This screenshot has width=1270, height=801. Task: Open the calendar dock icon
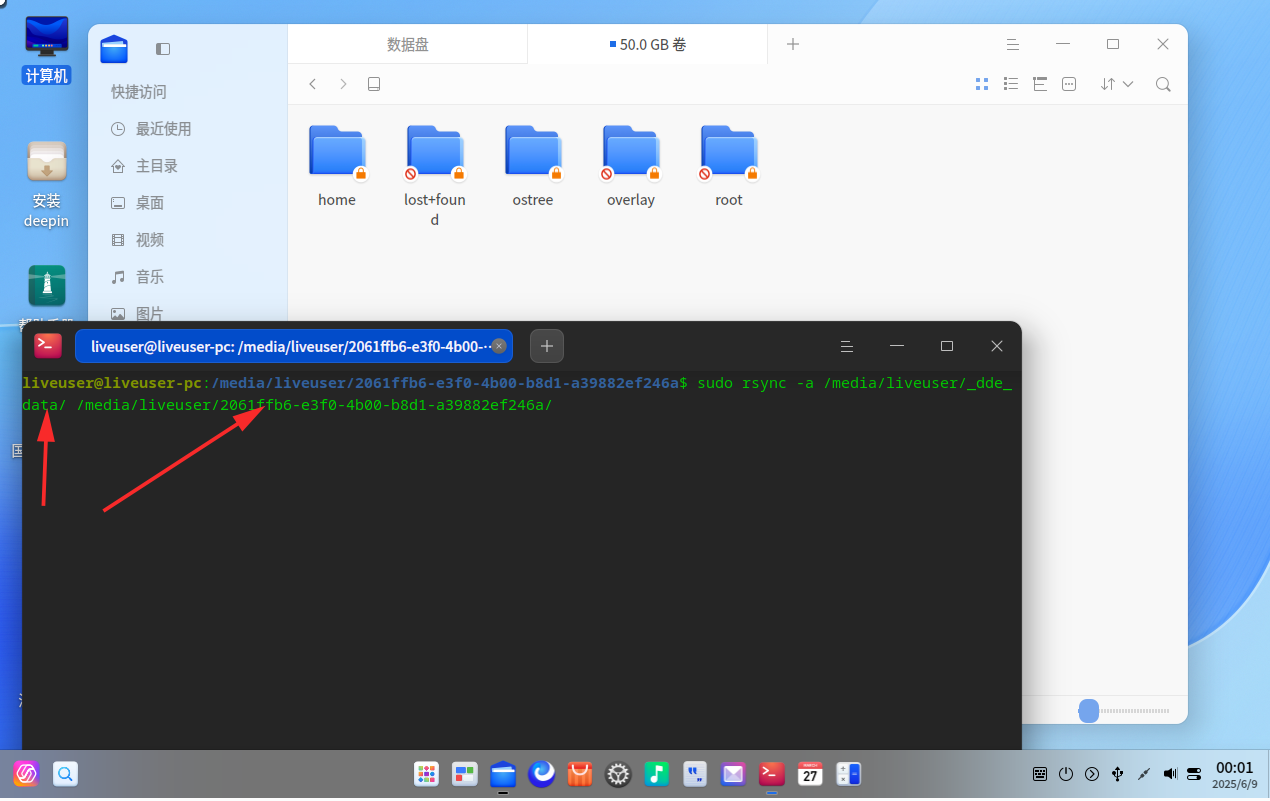coord(810,773)
